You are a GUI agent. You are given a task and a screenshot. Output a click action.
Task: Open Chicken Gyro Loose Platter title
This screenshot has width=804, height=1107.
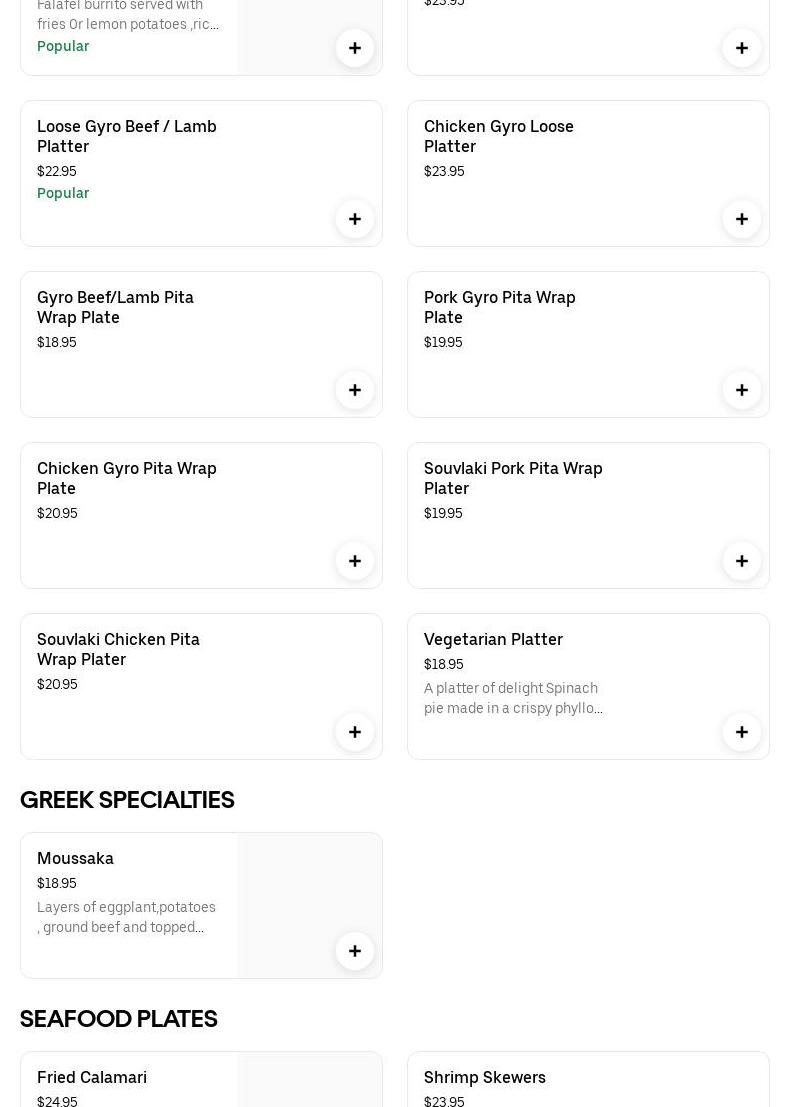click(x=499, y=136)
